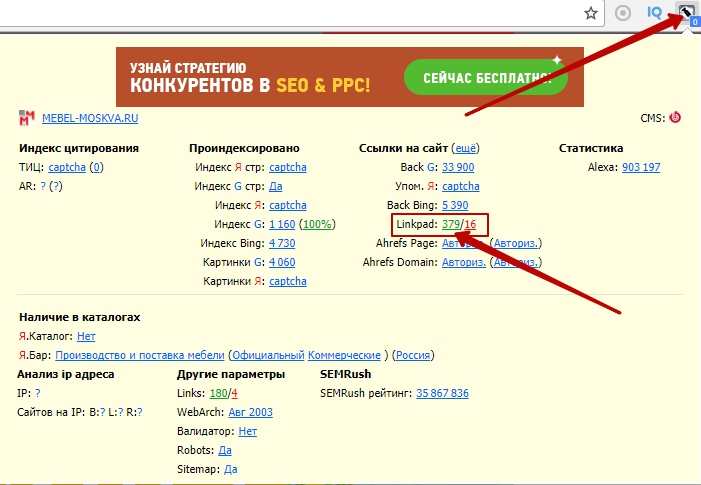Open the RDS bar extension icon
Screen dimensions: 701x485
point(687,13)
